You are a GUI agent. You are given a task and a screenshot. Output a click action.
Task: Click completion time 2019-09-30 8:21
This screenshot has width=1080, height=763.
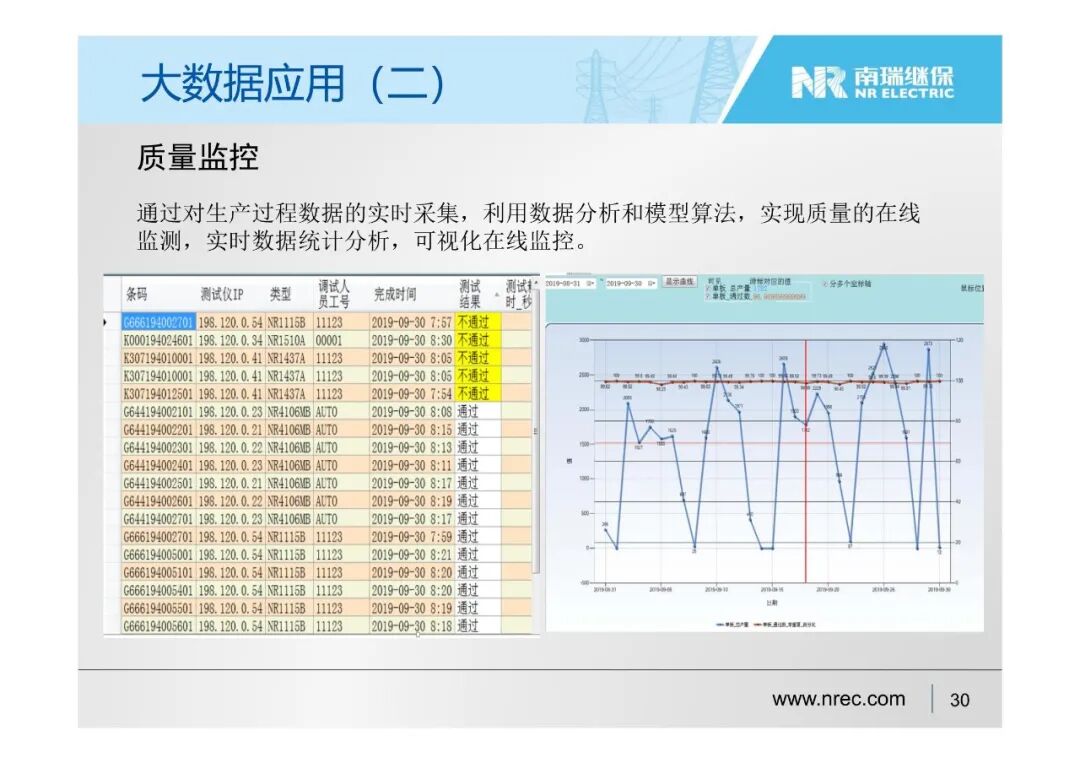click(411, 555)
